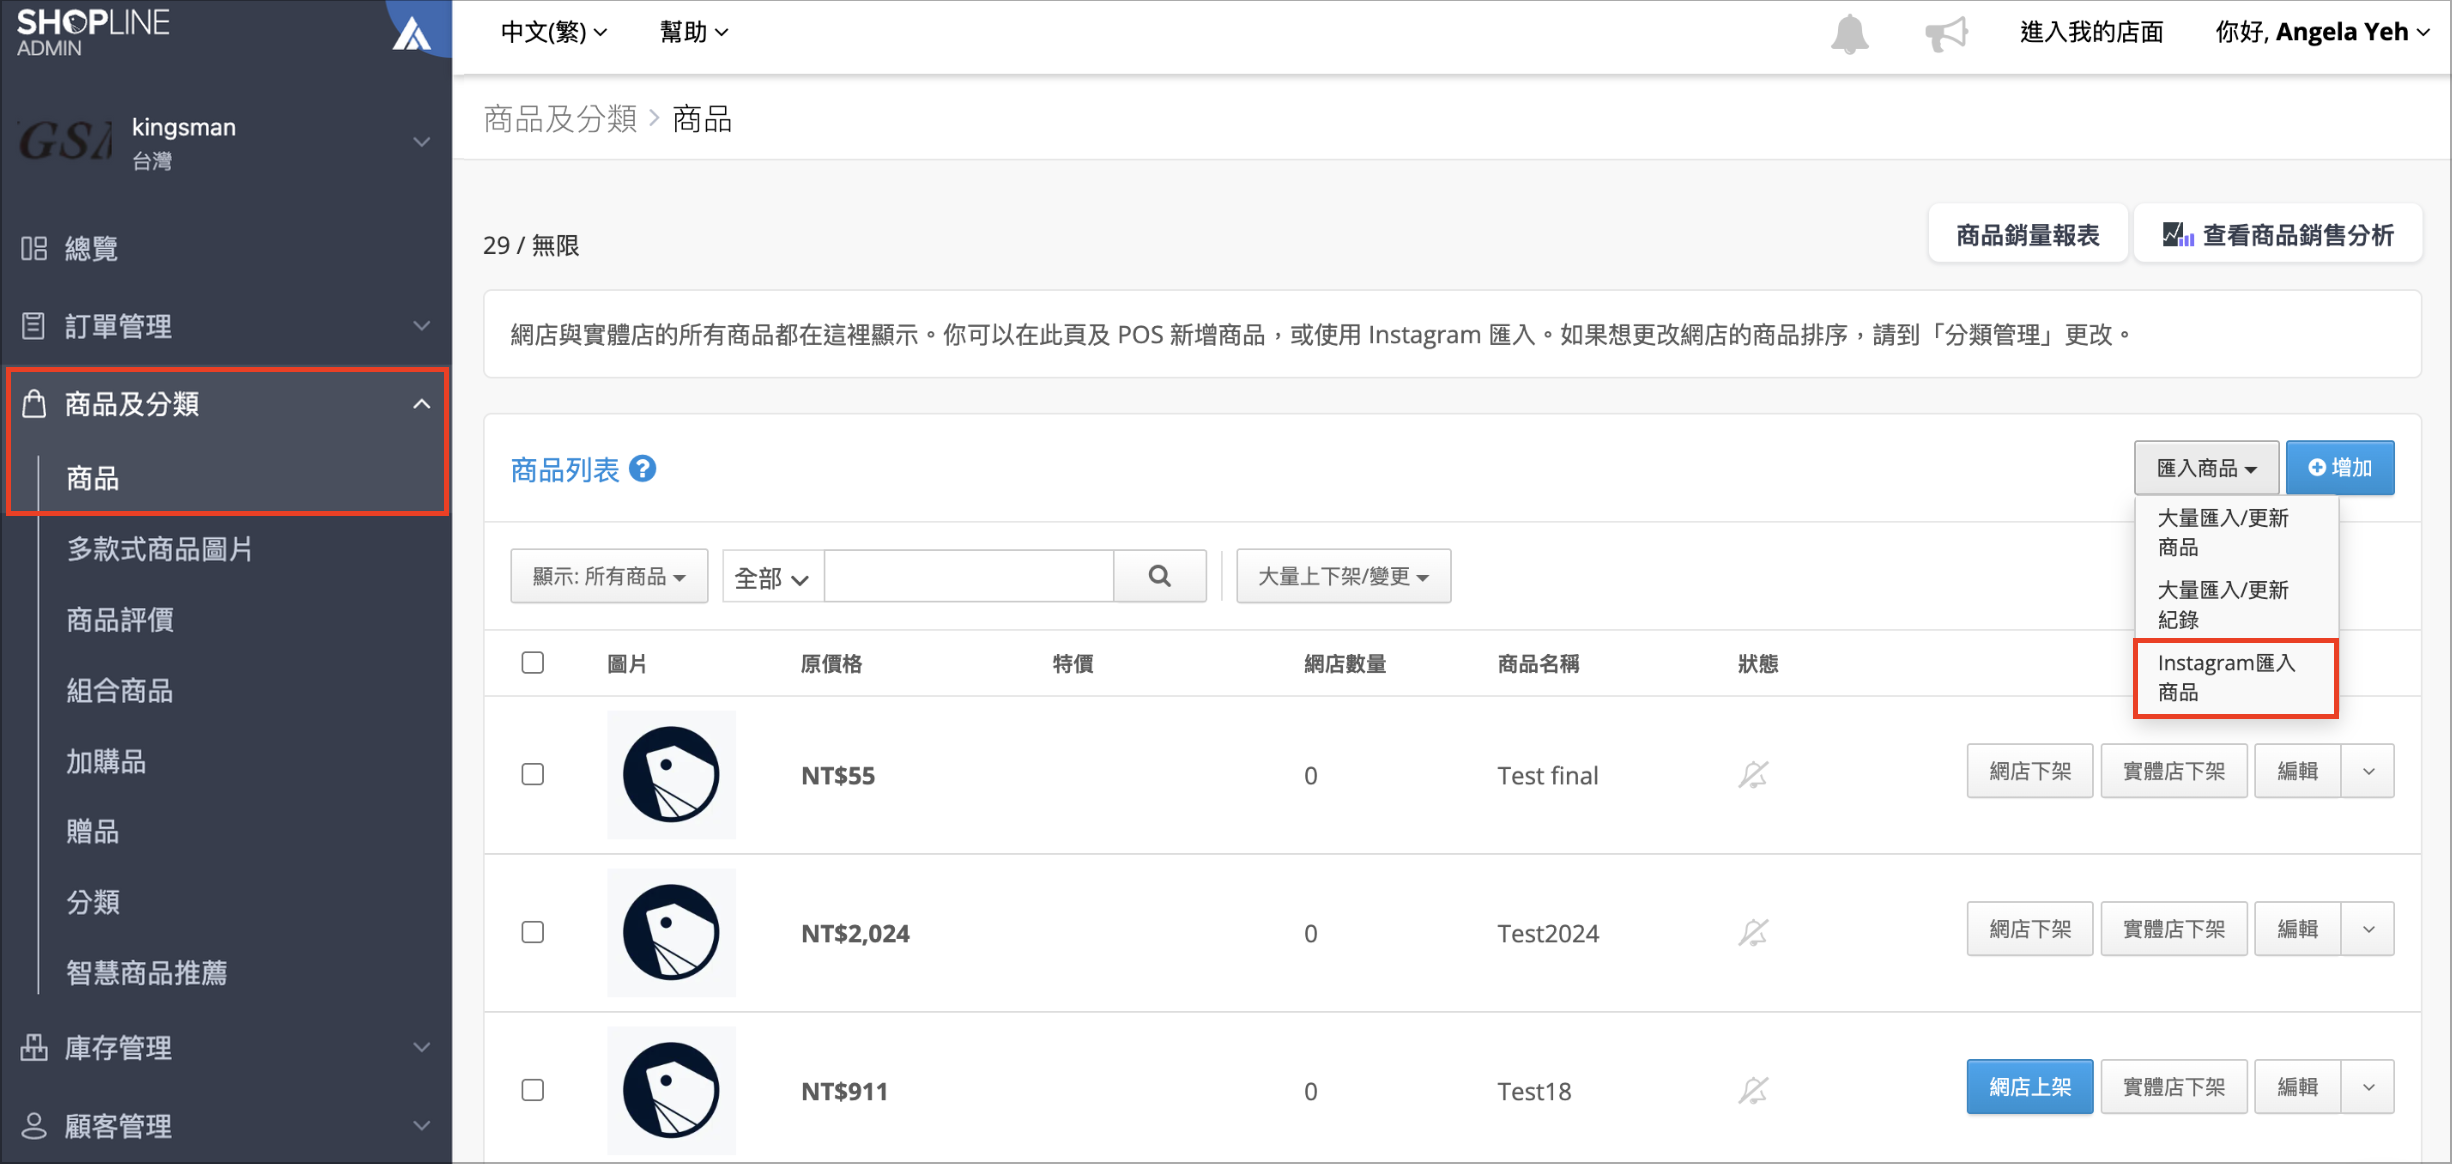Viewport: 2452px width, 1164px height.
Task: Select 大量匯入/更新紀錄 menu entry
Action: (2235, 604)
